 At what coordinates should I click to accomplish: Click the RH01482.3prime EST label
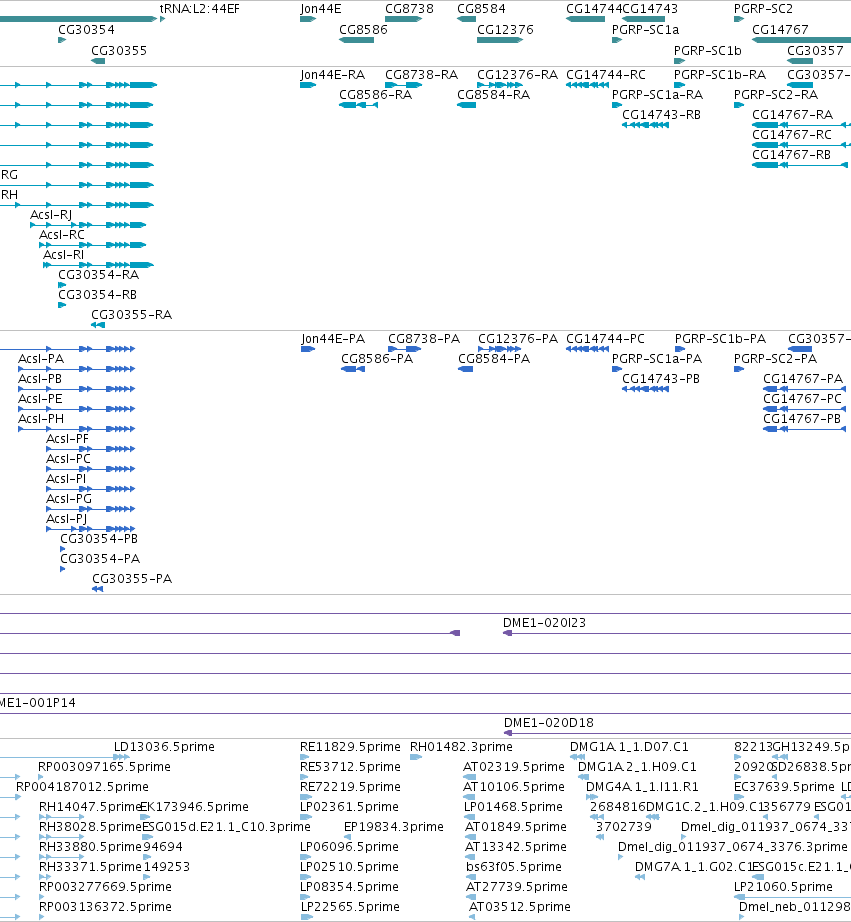pos(462,747)
